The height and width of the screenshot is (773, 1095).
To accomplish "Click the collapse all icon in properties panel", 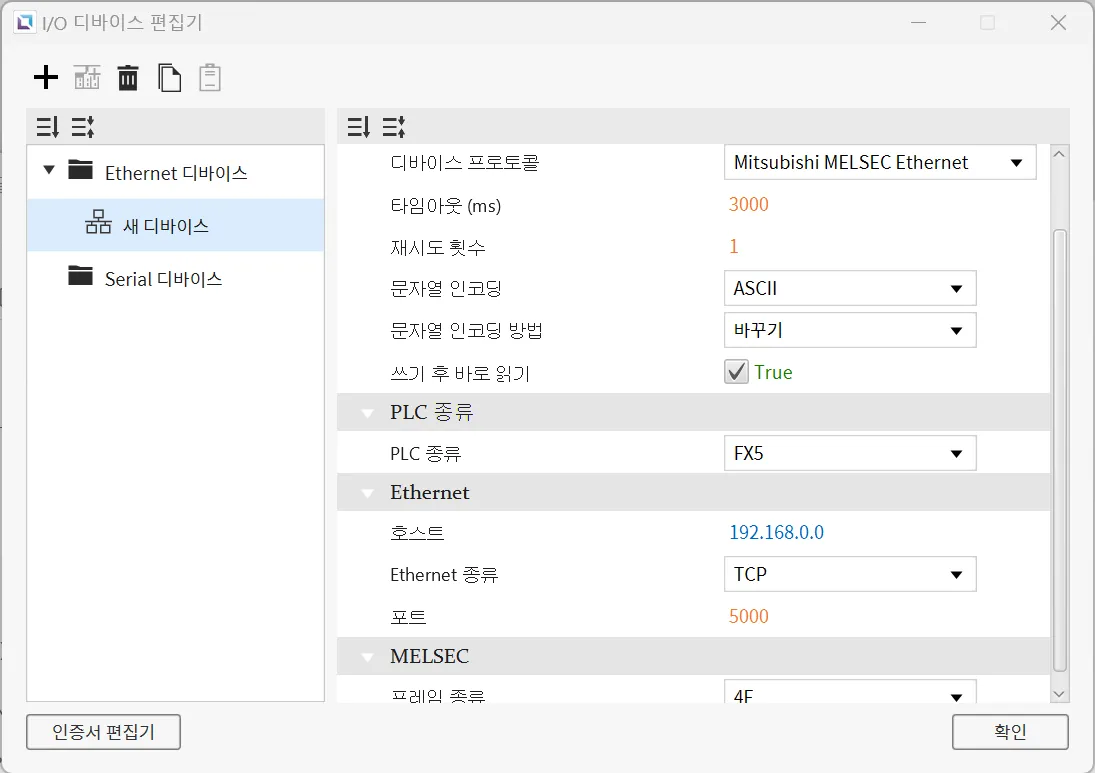I will coord(393,127).
